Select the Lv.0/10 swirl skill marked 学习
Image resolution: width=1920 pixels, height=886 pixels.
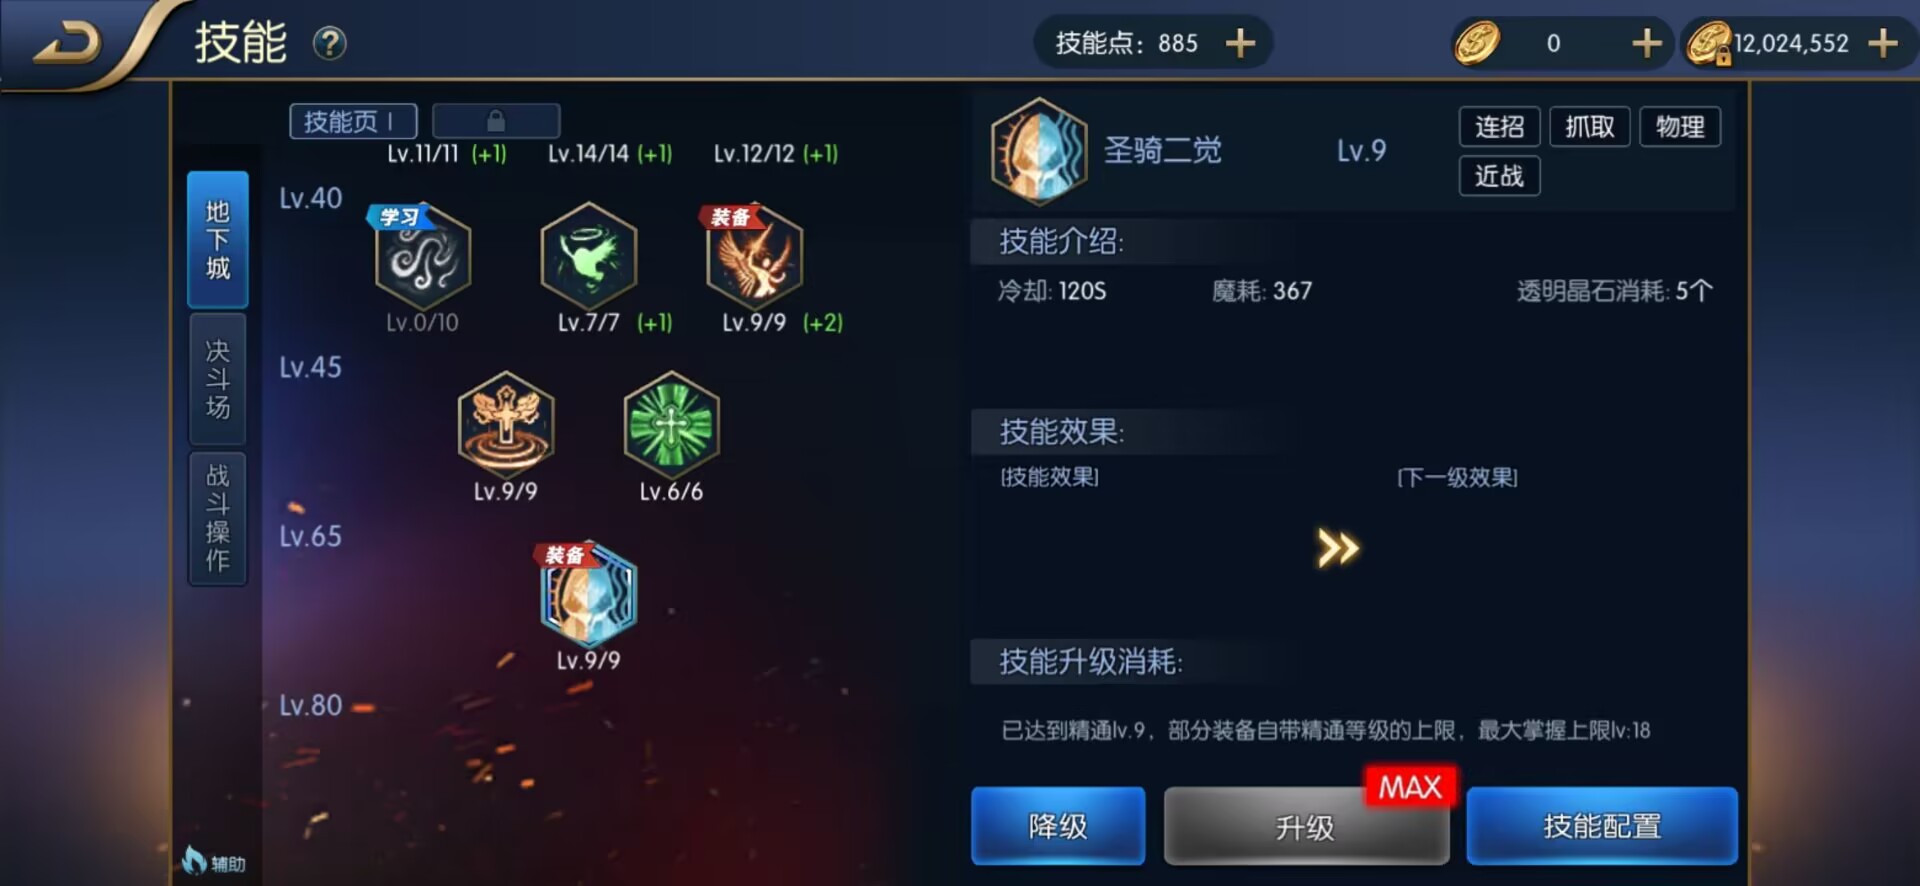click(422, 256)
